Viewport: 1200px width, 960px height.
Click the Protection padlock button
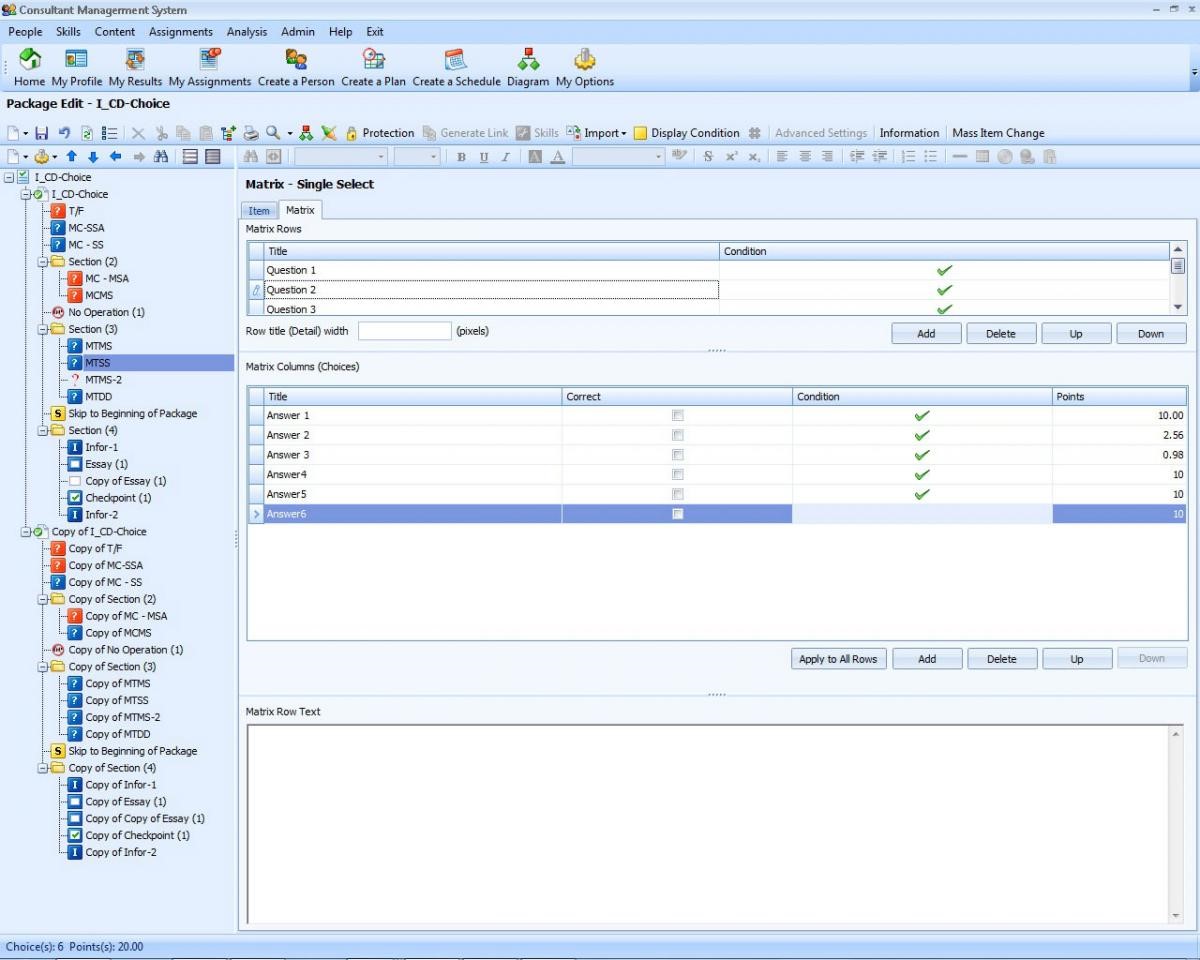click(379, 133)
